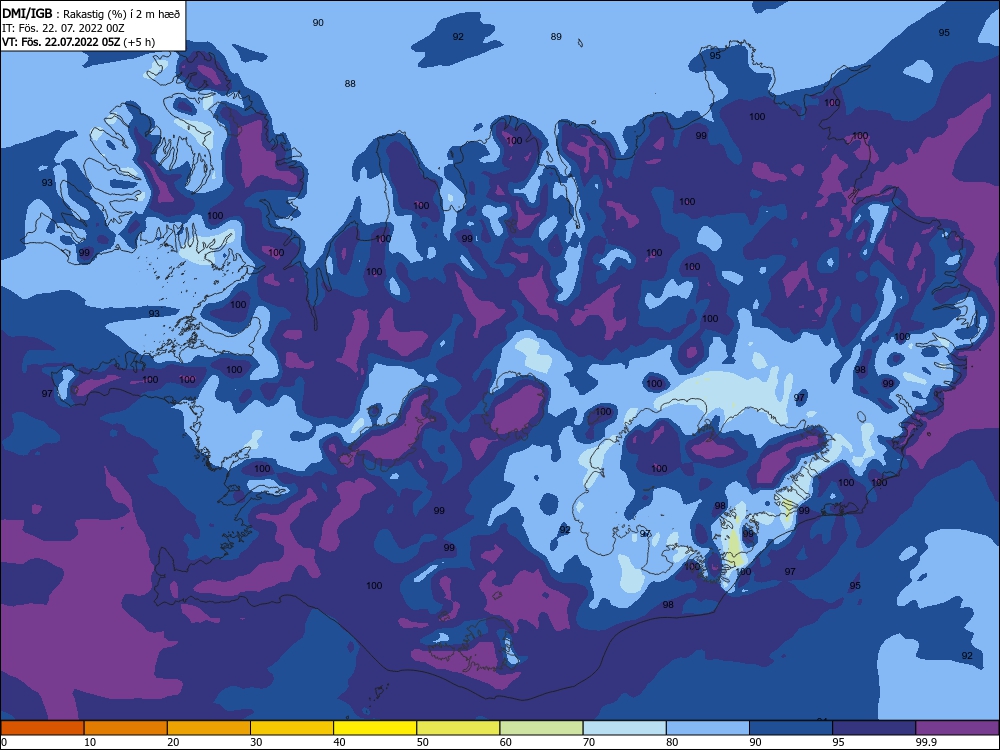
Task: Click the dark blue 90–95 legend swatch
Action: (791, 728)
